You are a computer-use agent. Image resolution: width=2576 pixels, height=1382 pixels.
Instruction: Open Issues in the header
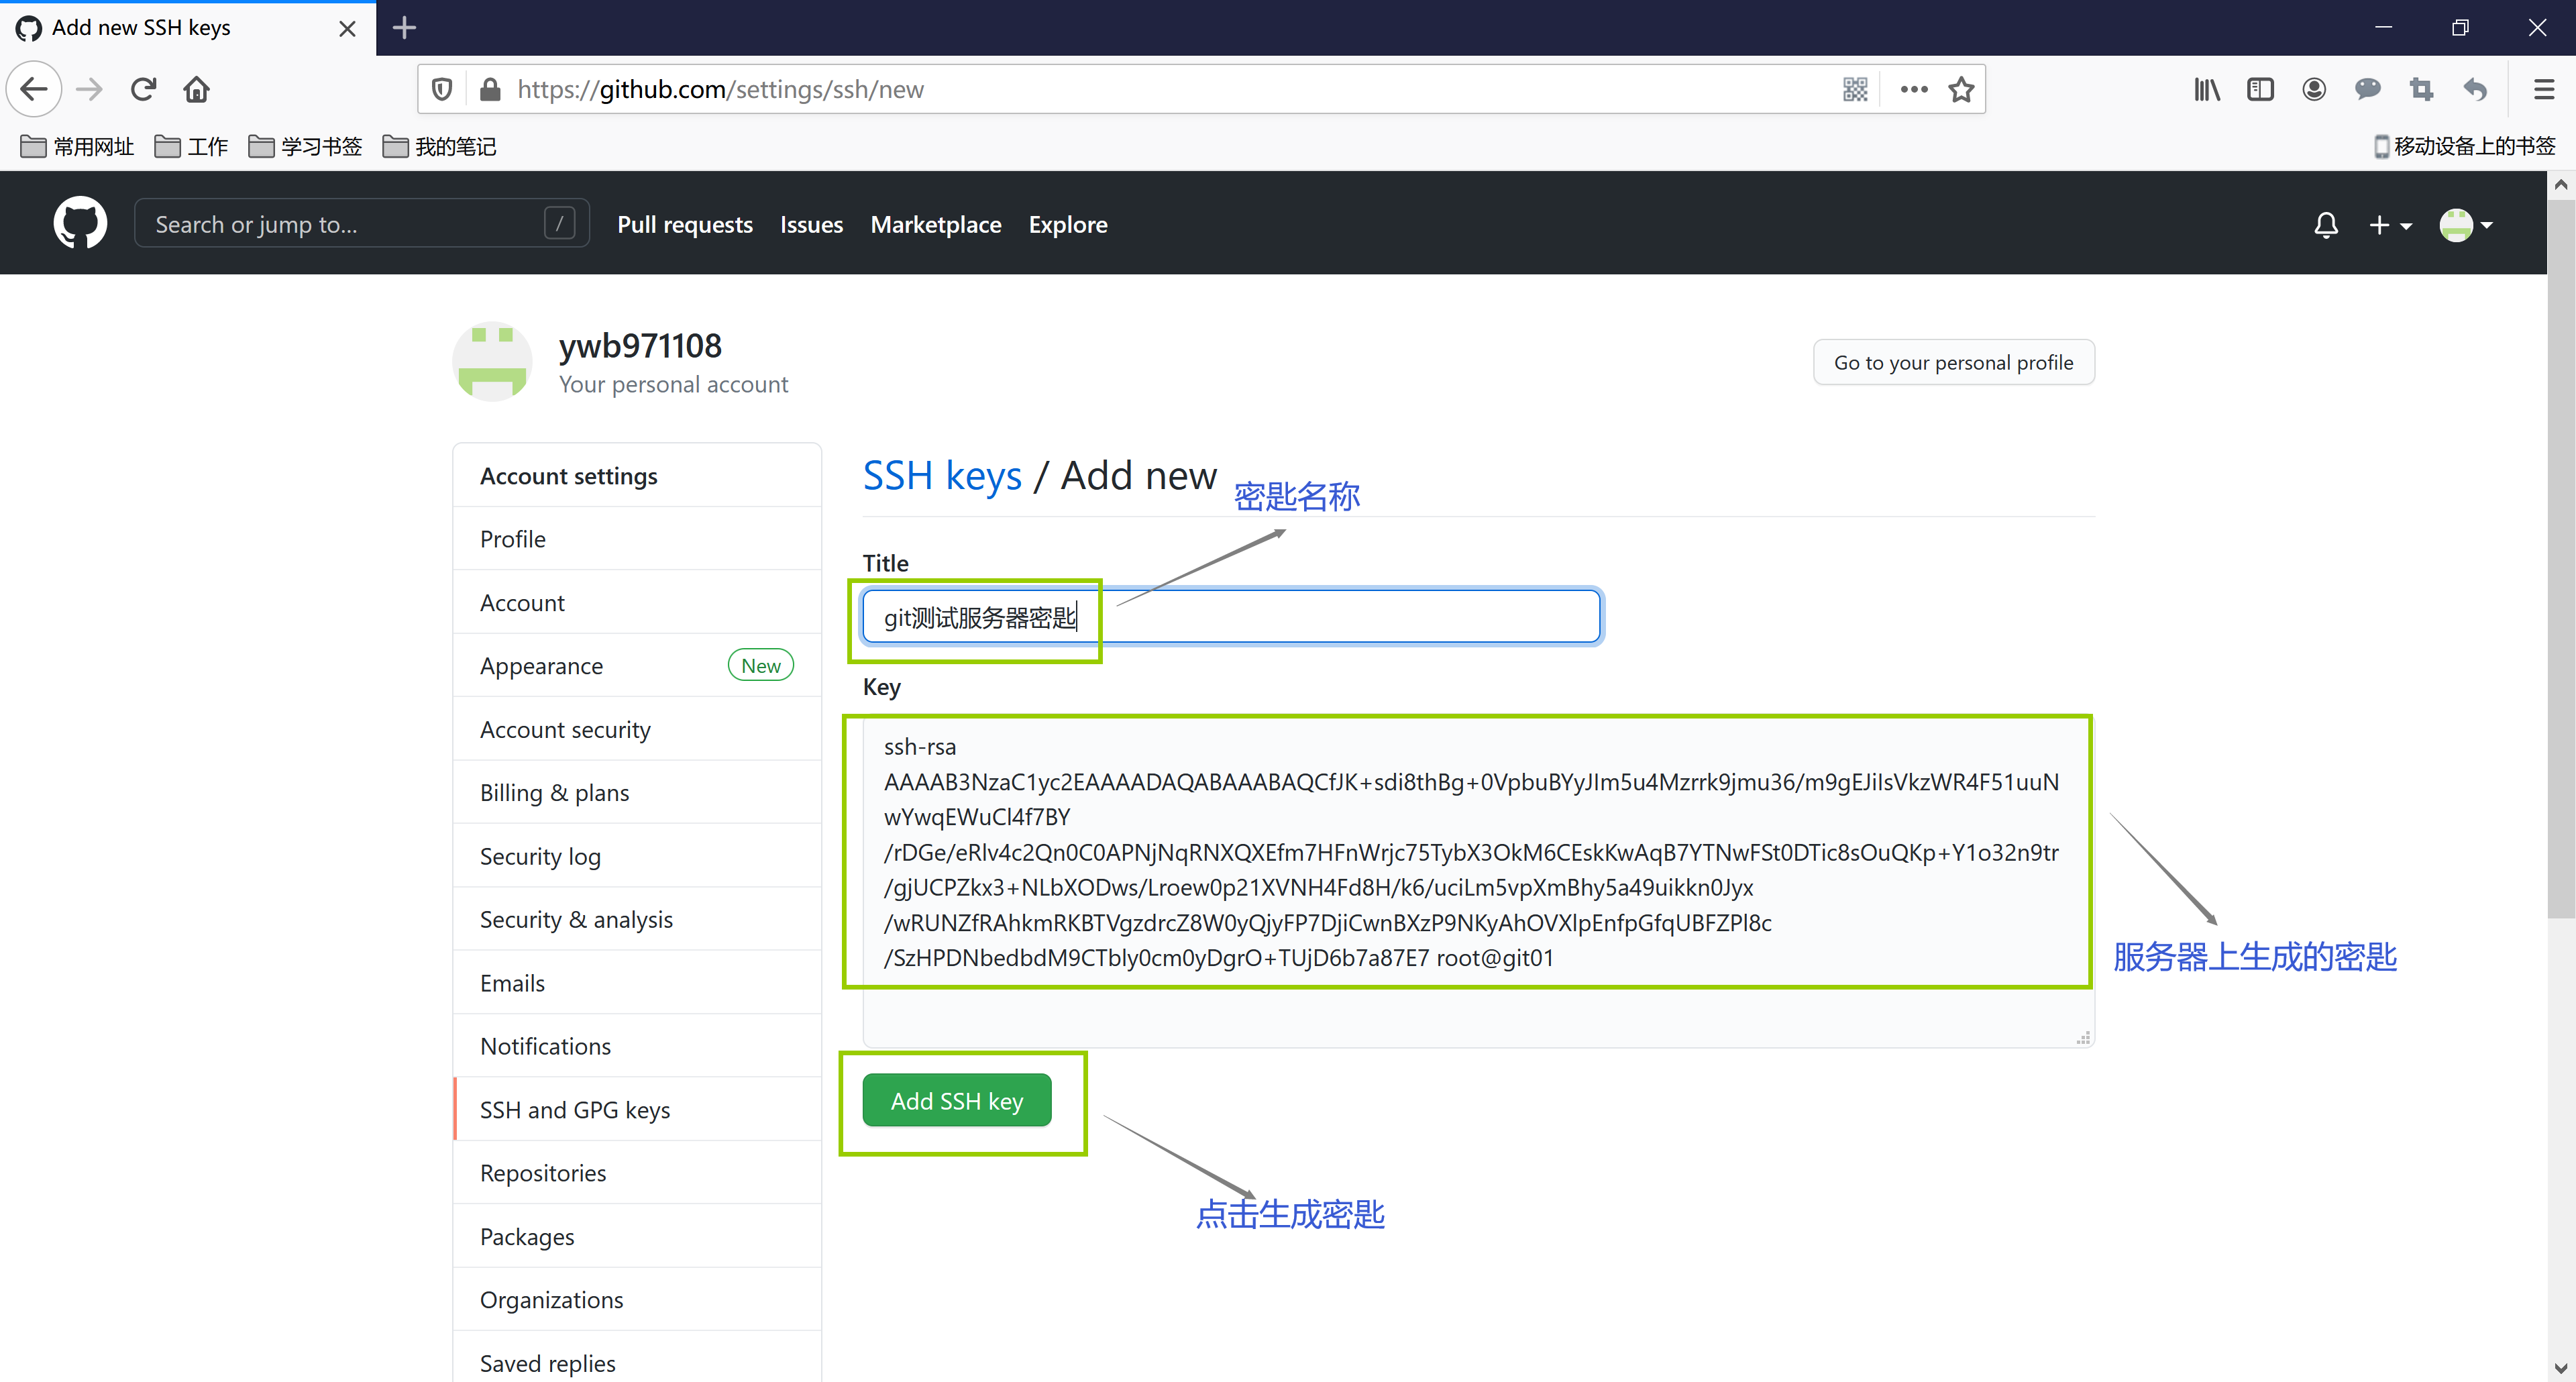(x=811, y=224)
